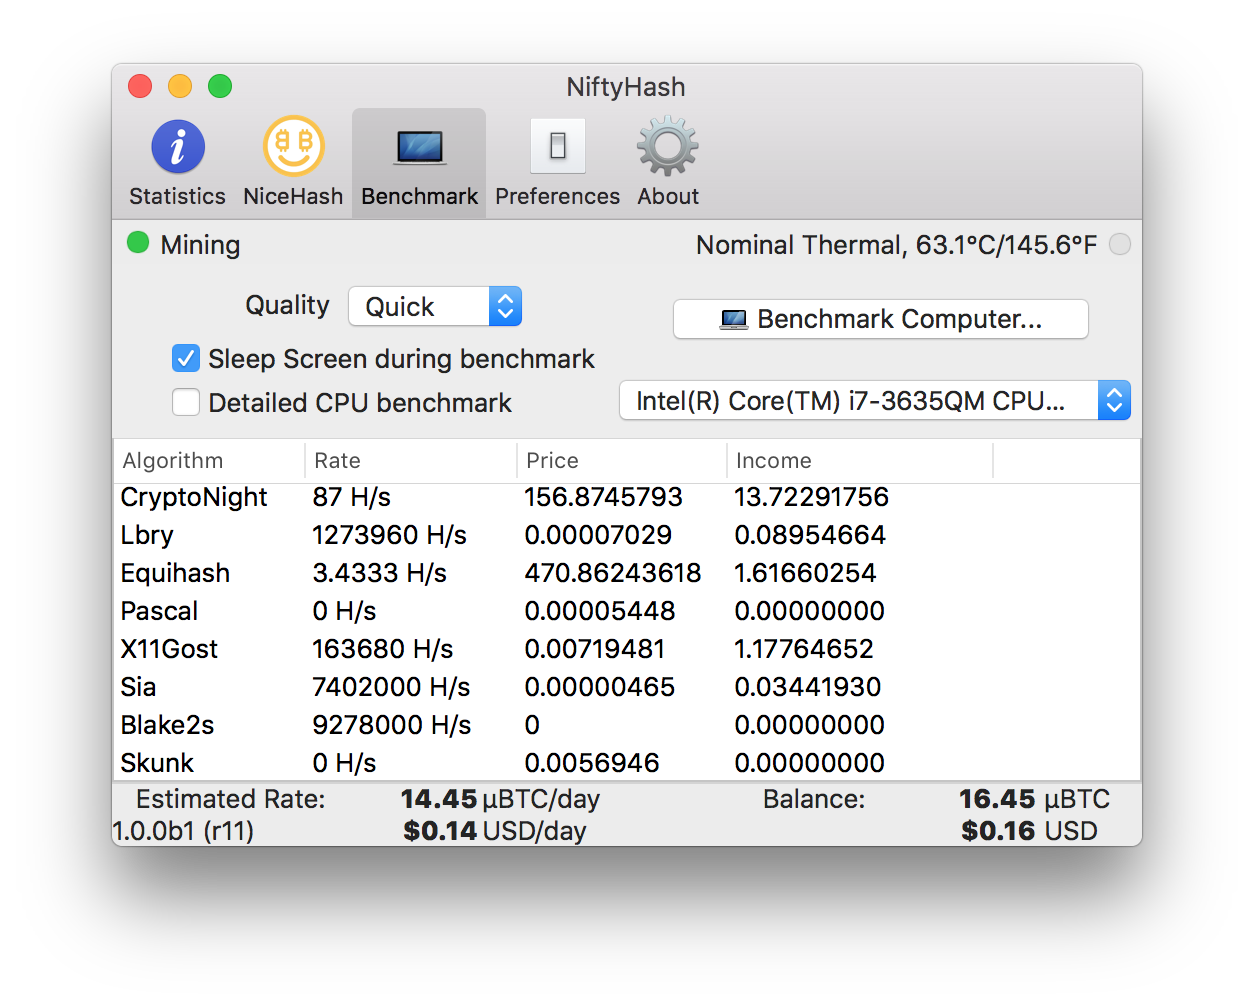This screenshot has height=1006, width=1254.
Task: Select the X11Gost algorithm row
Action: pyautogui.click(x=627, y=649)
